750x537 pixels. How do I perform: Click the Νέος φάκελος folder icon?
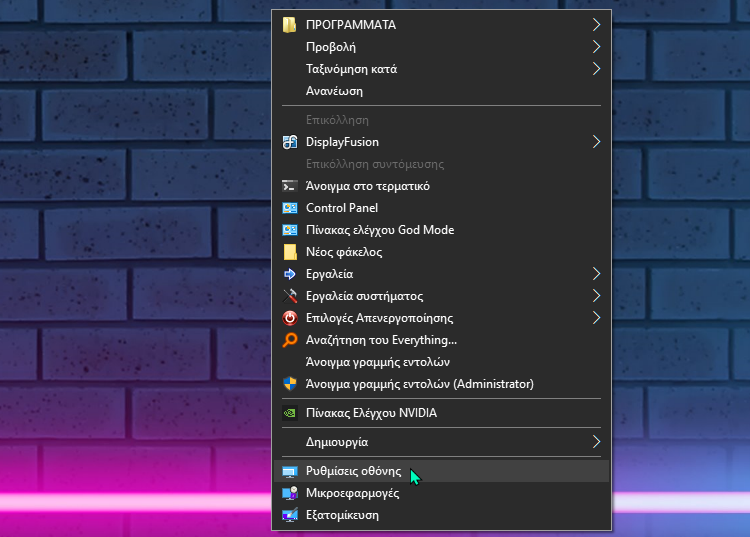coord(290,252)
